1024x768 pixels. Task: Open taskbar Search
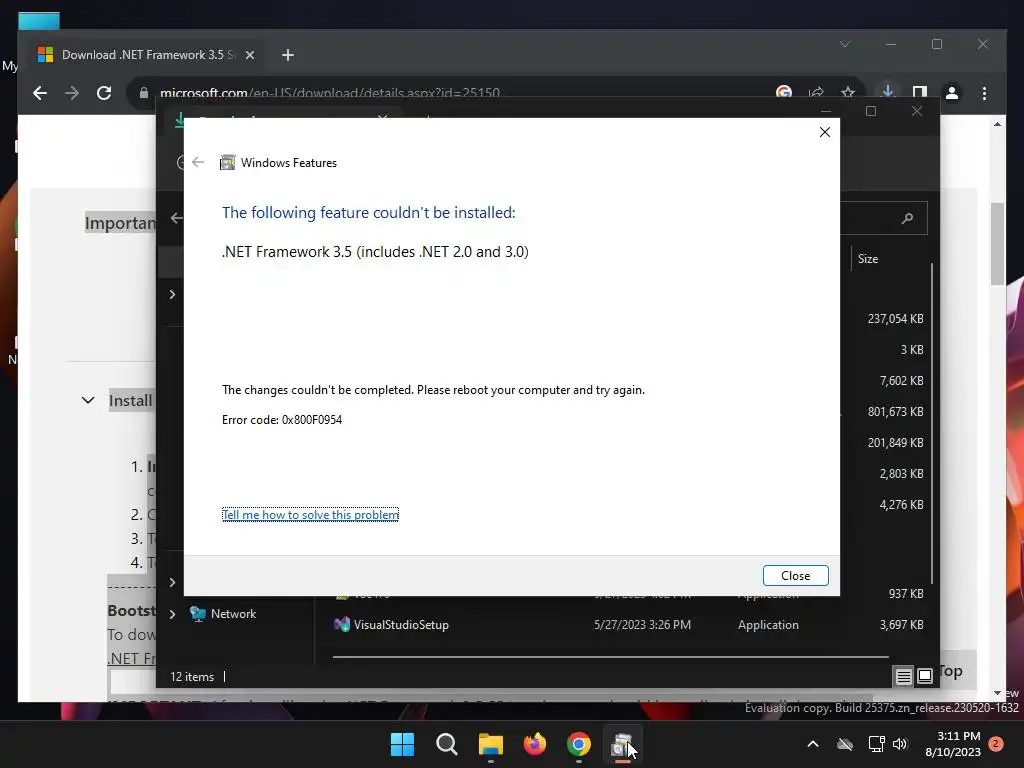(447, 744)
